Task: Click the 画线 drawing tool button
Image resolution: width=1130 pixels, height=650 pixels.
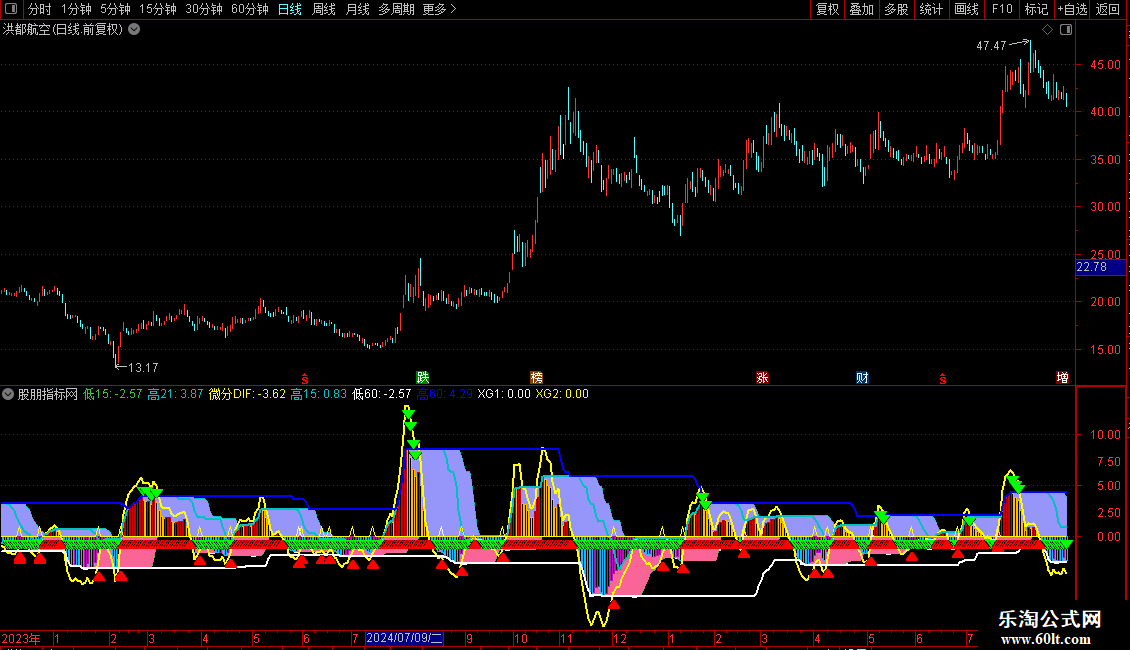Action: point(966,9)
